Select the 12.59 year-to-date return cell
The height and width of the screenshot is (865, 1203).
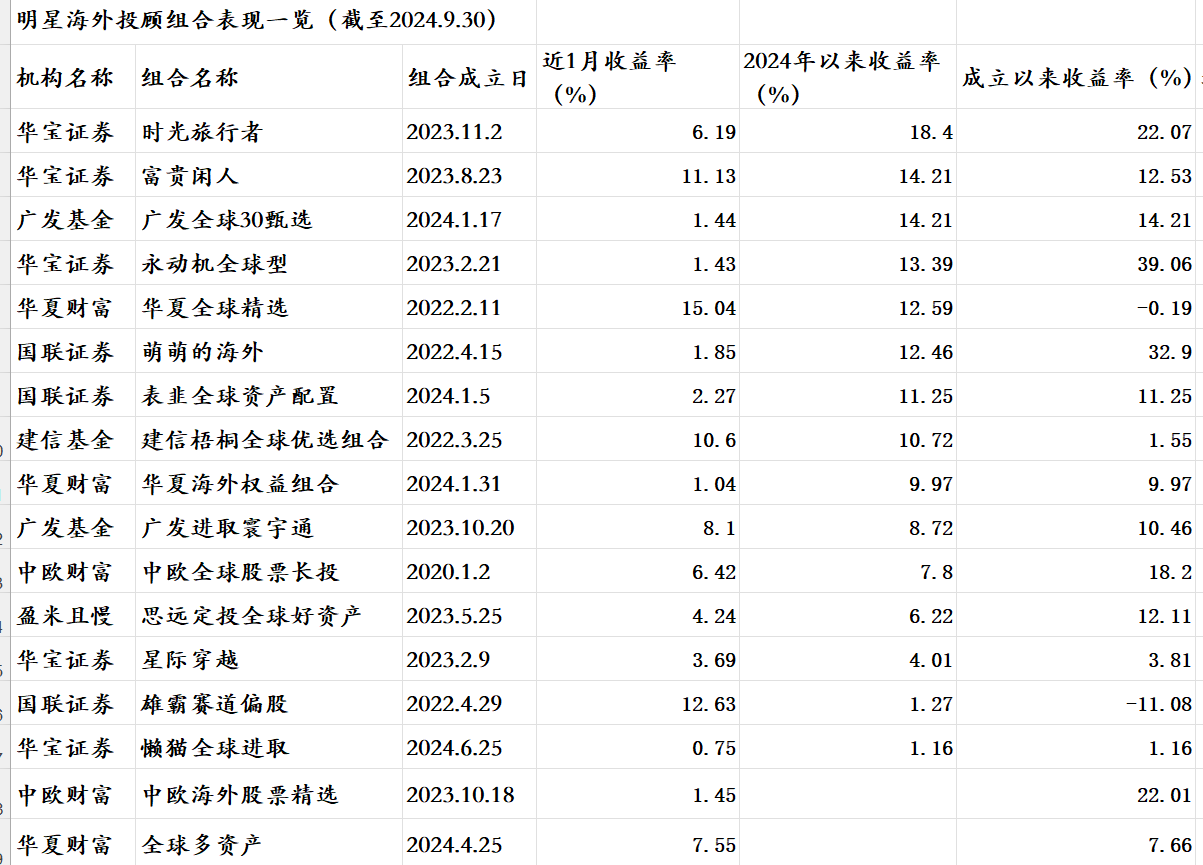click(x=848, y=307)
